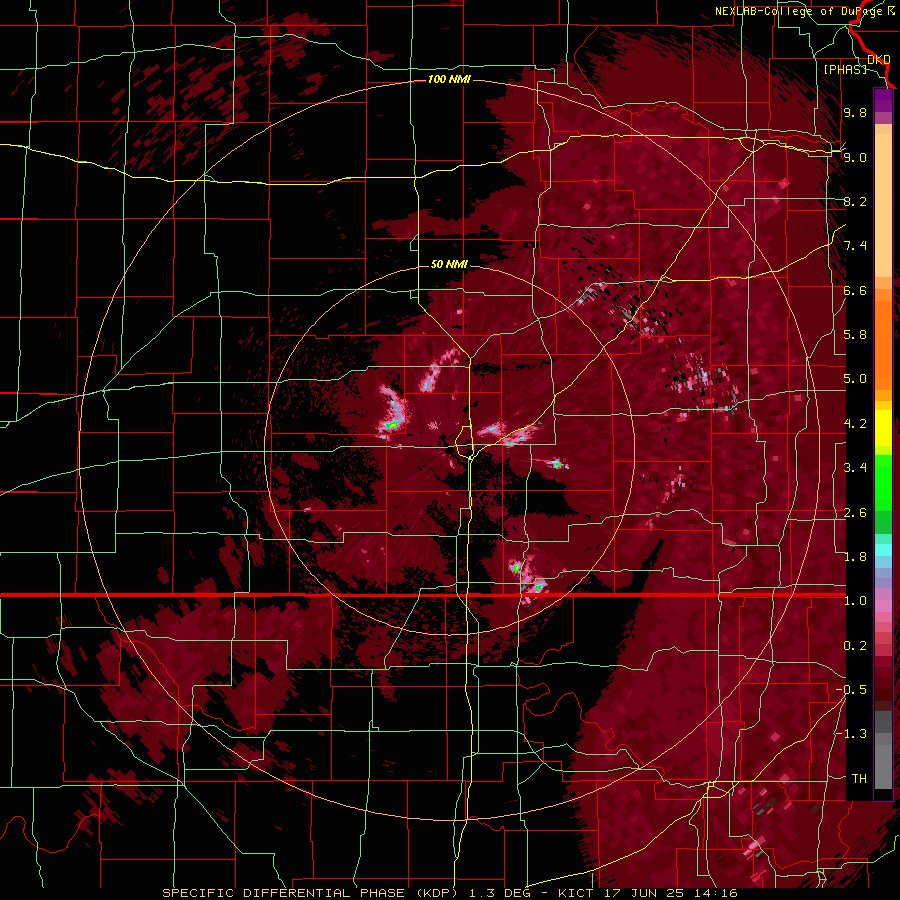This screenshot has height=900, width=900.
Task: Click the (KDP) abbreviation in the caption
Action: click(438, 893)
